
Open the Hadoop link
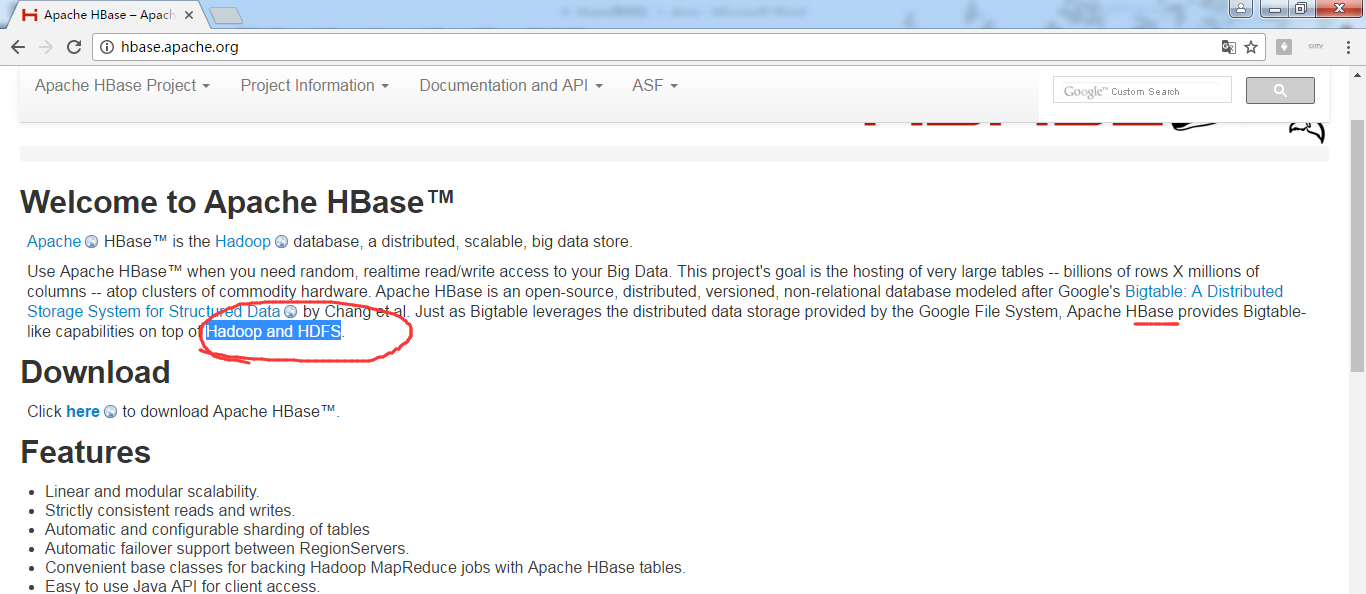243,241
